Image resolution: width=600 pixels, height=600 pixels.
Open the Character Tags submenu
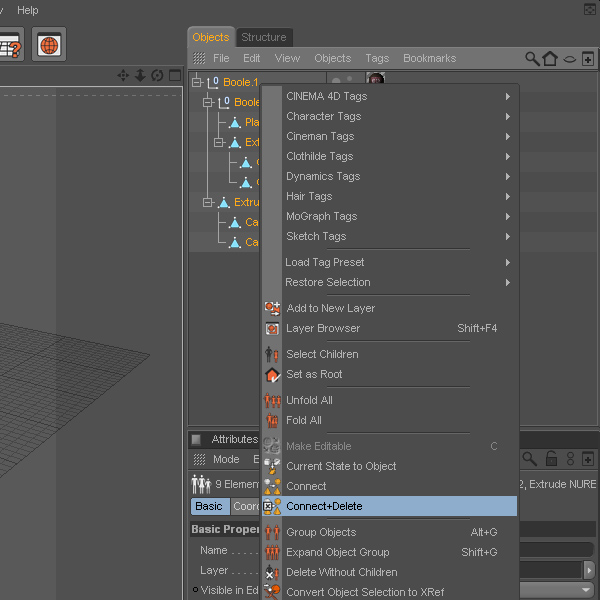tap(389, 116)
